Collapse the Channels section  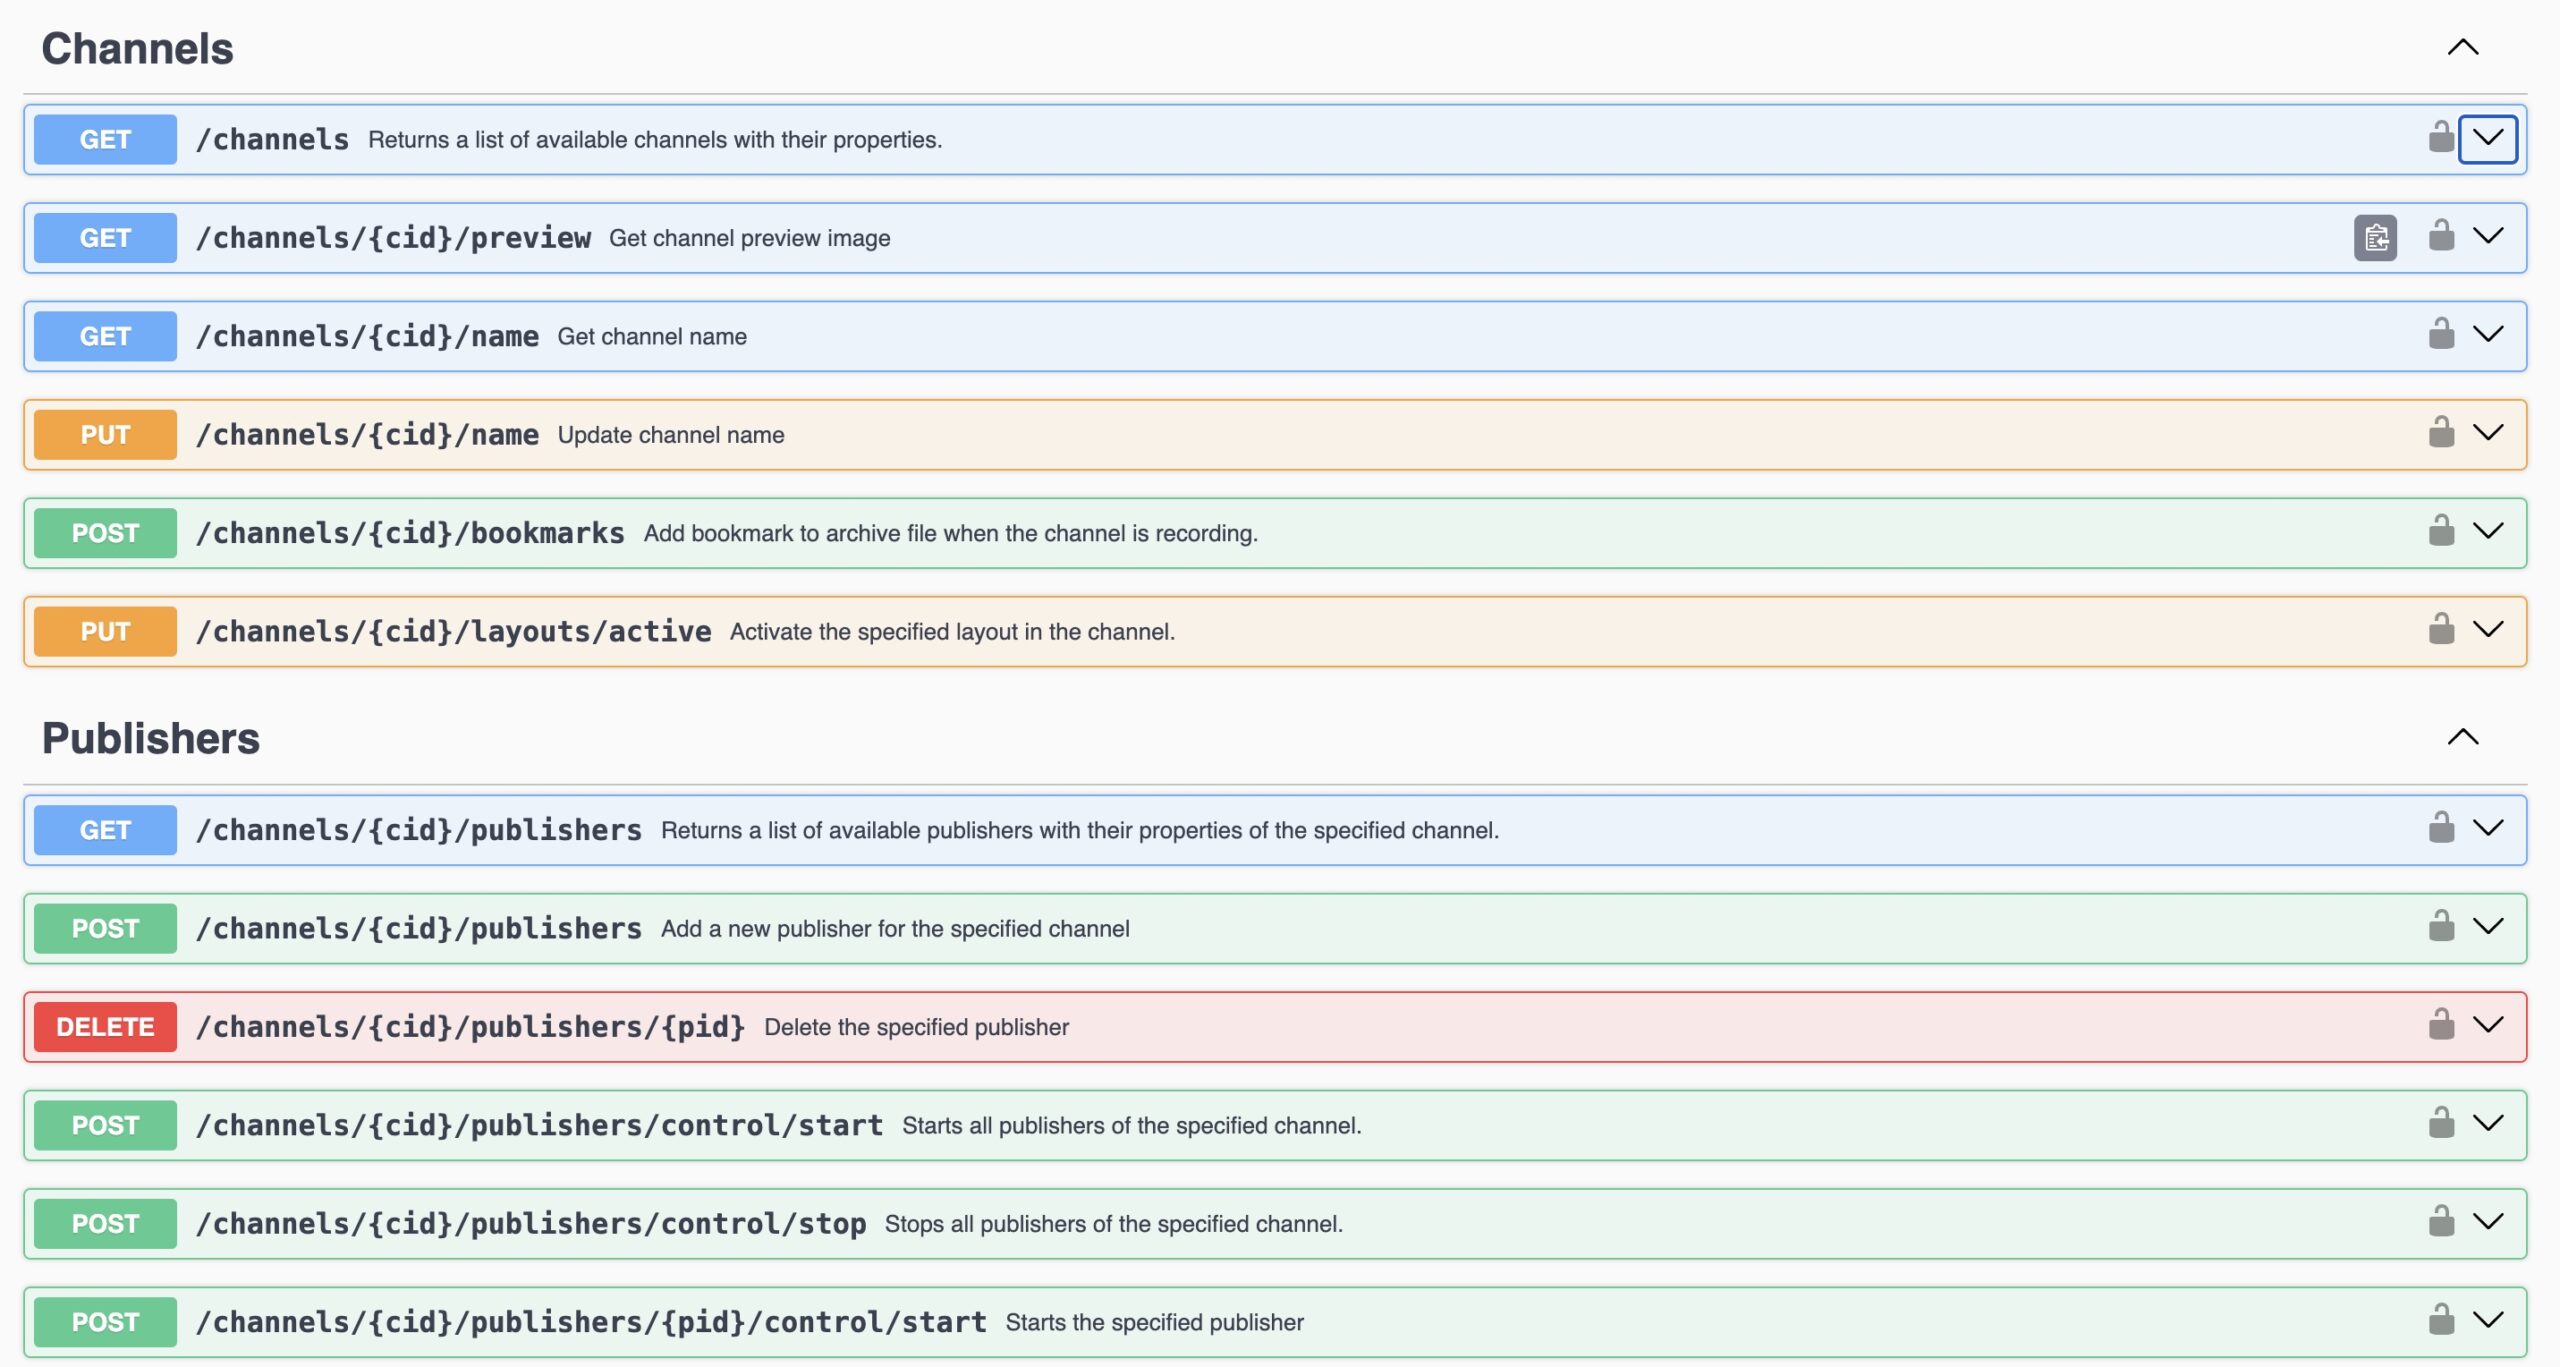point(2463,48)
